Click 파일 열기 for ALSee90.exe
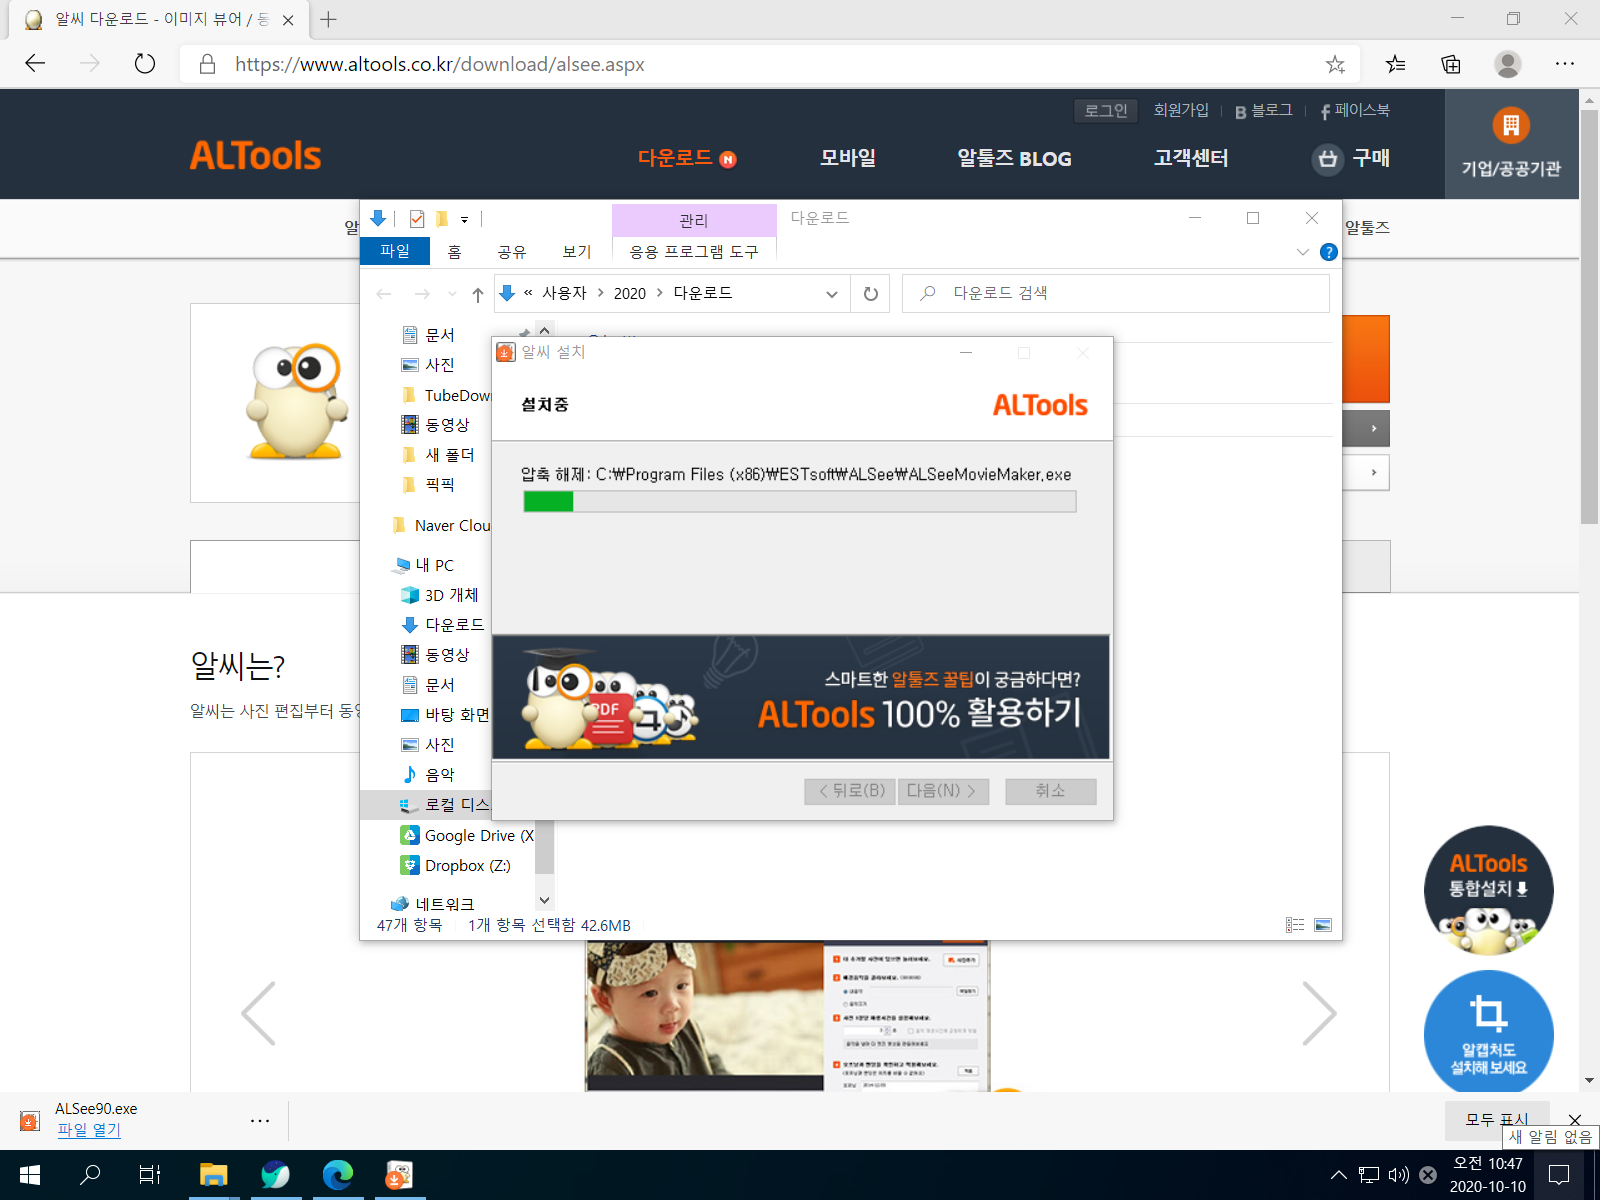The image size is (1600, 1200). click(89, 1130)
